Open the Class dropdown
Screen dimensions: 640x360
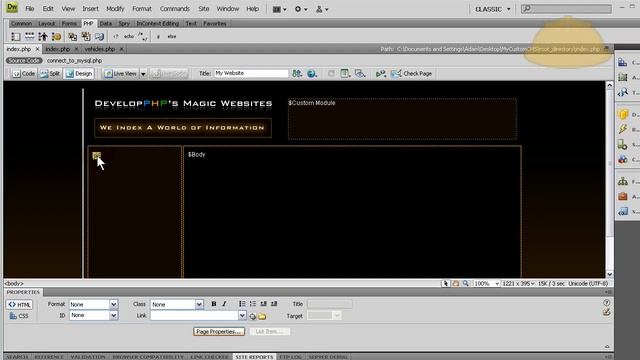click(x=177, y=304)
